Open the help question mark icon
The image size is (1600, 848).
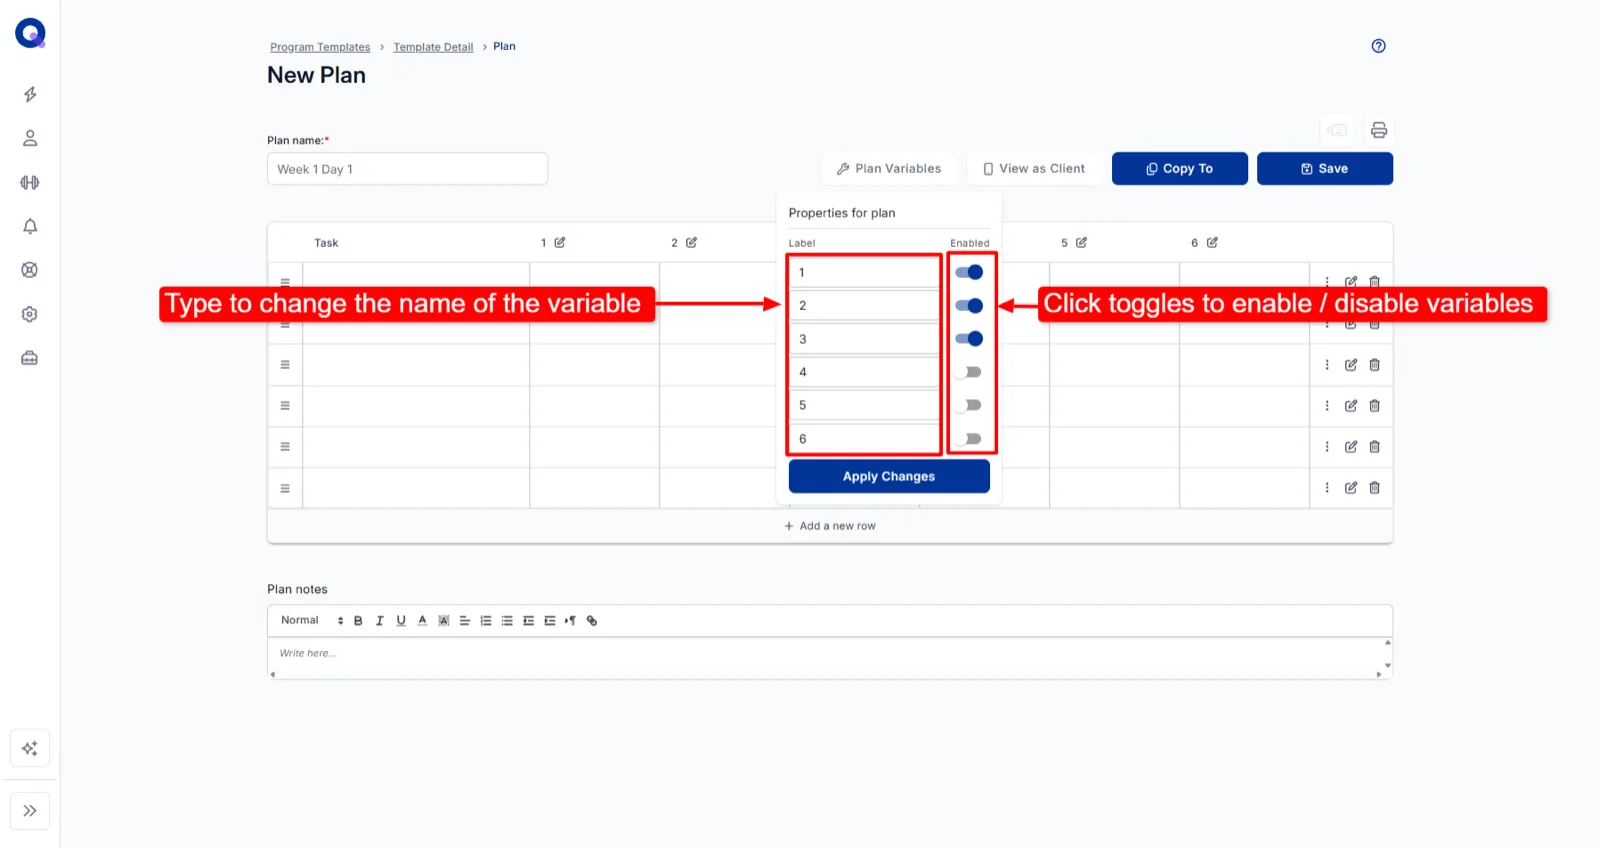click(x=1378, y=46)
